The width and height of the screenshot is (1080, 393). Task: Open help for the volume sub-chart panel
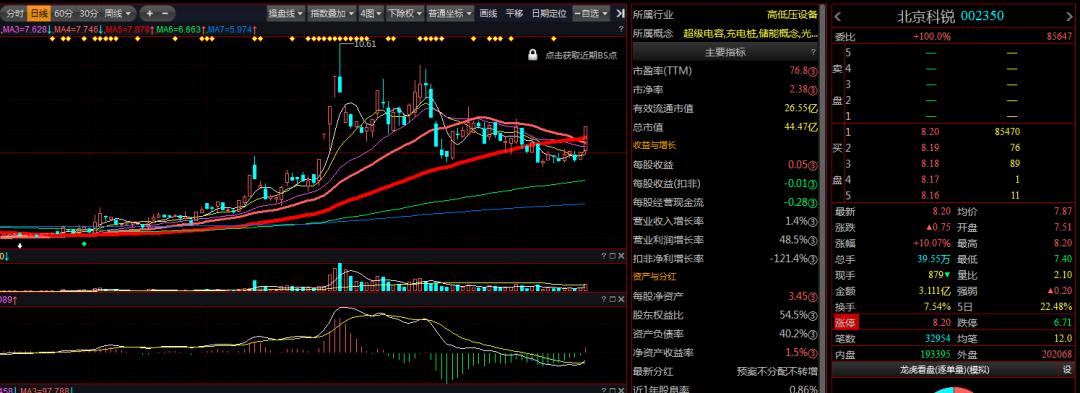pos(603,256)
